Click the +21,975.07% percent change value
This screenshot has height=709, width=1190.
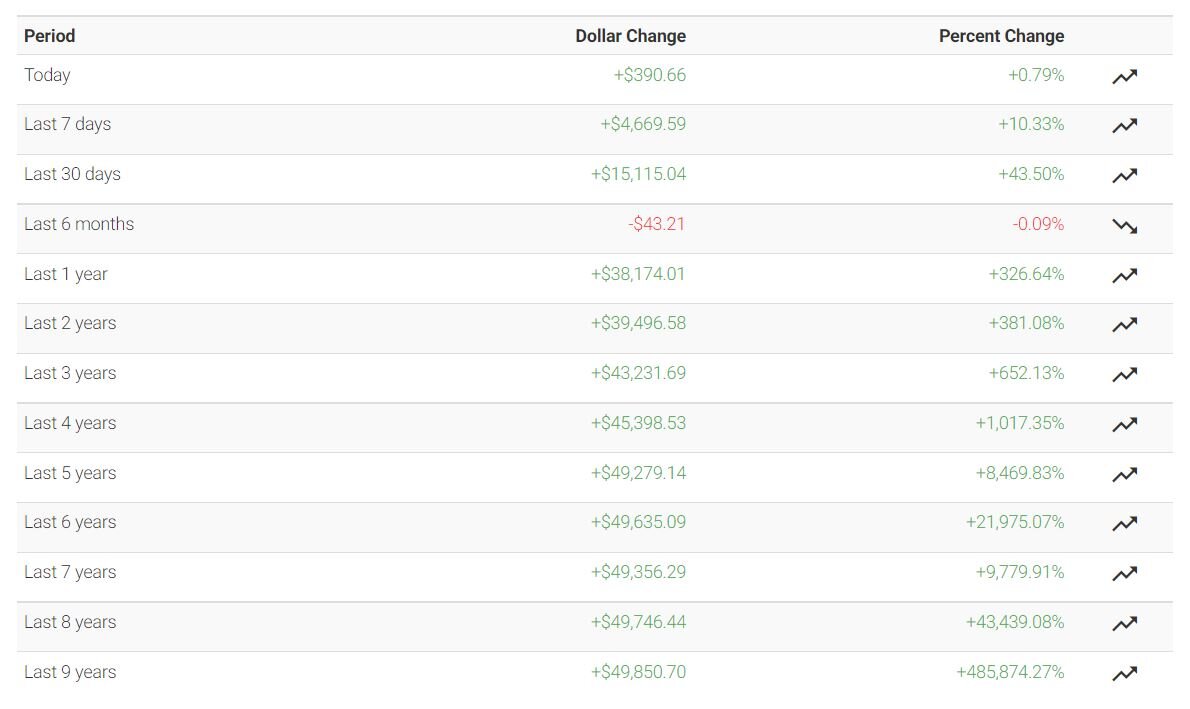pos(1015,522)
